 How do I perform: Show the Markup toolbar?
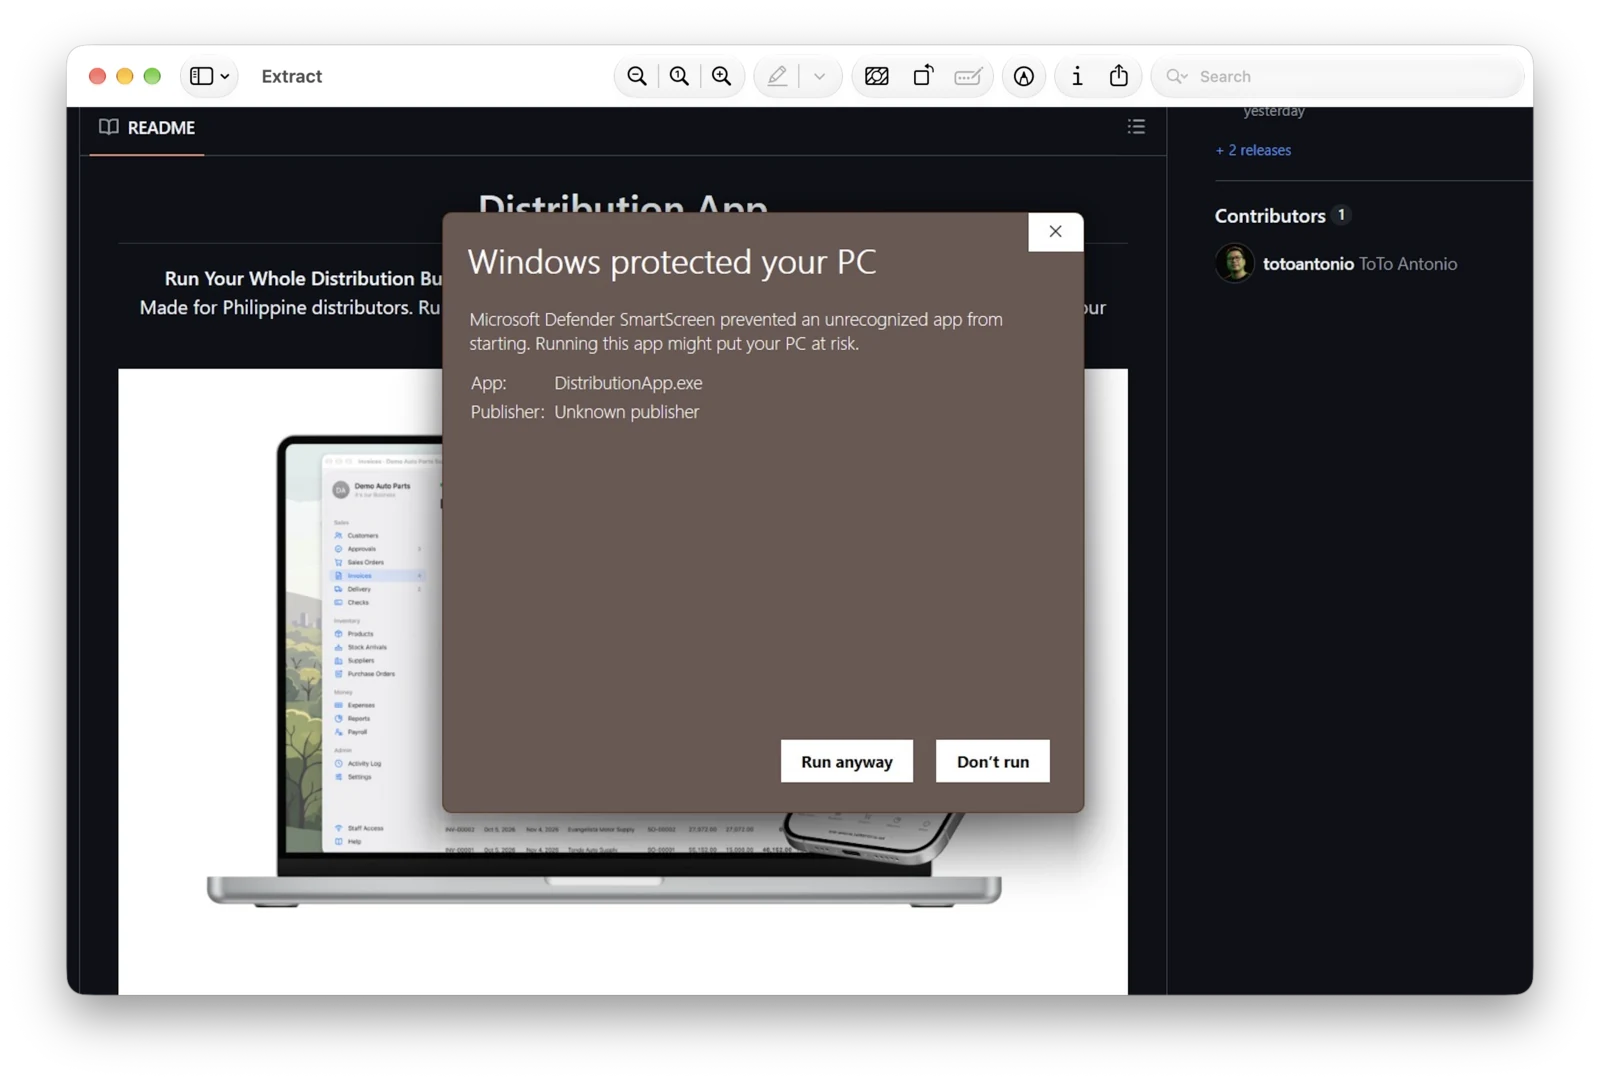coord(1024,76)
